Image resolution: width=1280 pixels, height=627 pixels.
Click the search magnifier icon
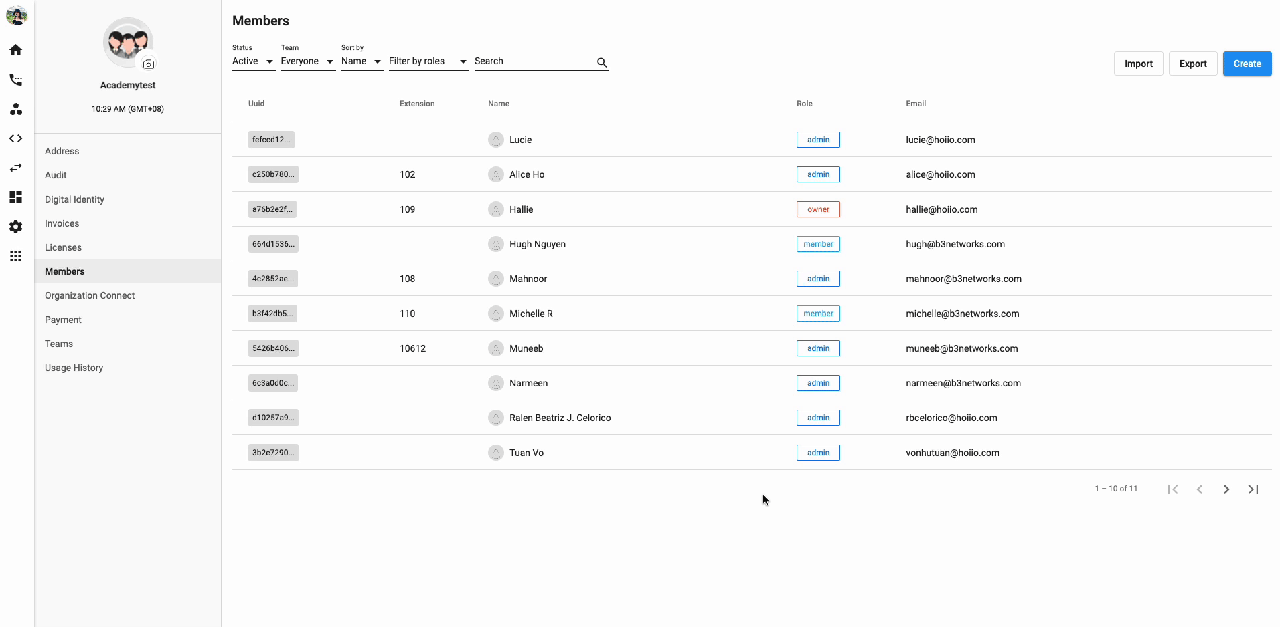[x=602, y=62]
